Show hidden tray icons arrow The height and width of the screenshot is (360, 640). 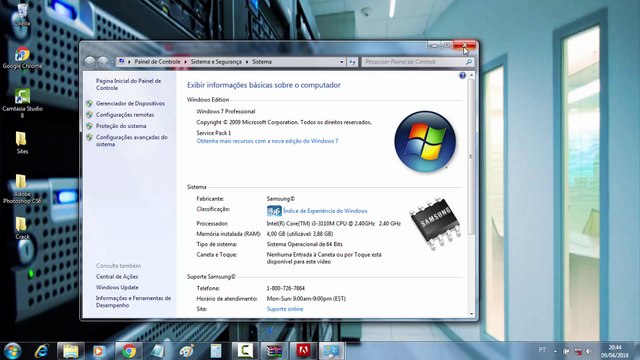pyautogui.click(x=555, y=351)
